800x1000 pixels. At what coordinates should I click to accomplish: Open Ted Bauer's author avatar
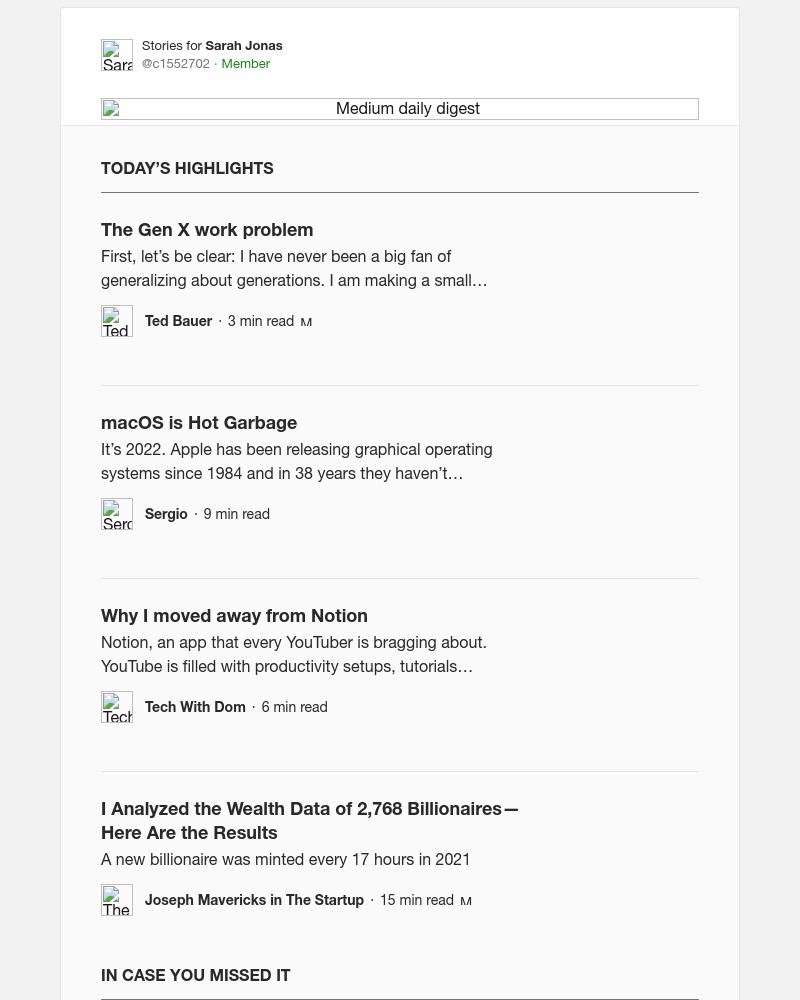[117, 321]
